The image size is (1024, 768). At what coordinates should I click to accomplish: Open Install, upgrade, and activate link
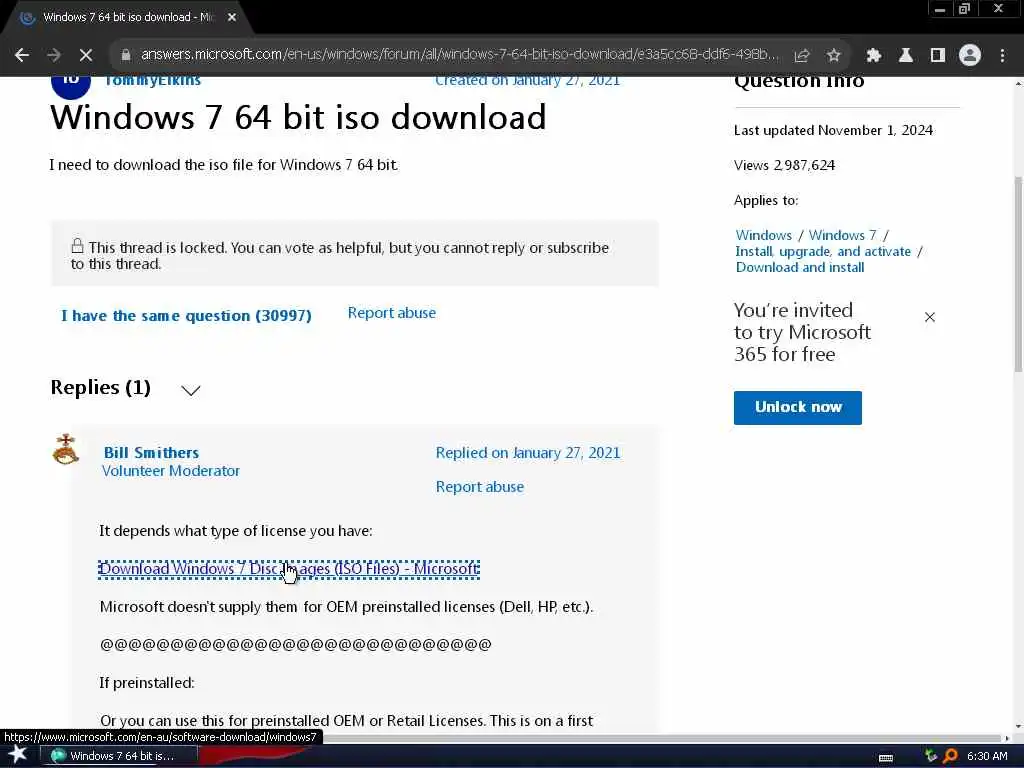pyautogui.click(x=823, y=251)
